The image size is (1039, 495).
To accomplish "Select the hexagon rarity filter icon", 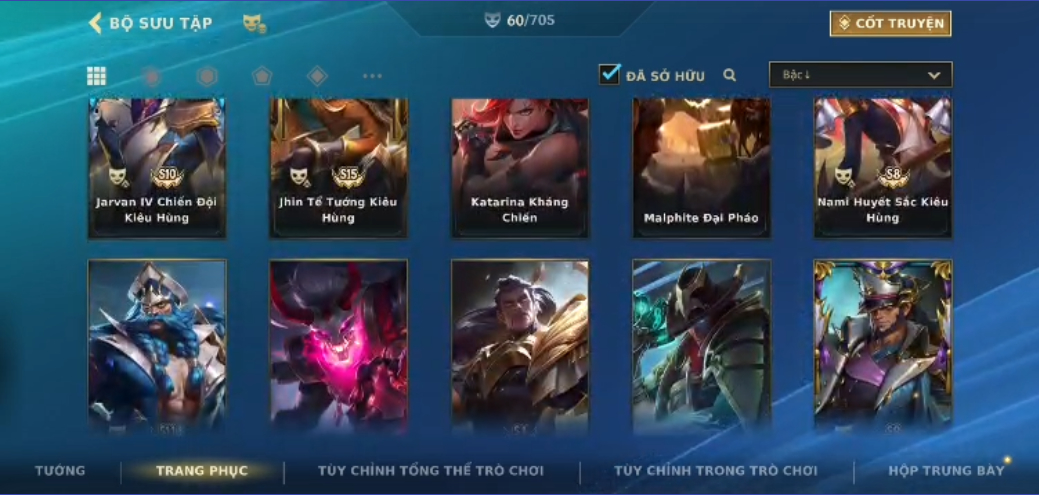I will (x=207, y=76).
